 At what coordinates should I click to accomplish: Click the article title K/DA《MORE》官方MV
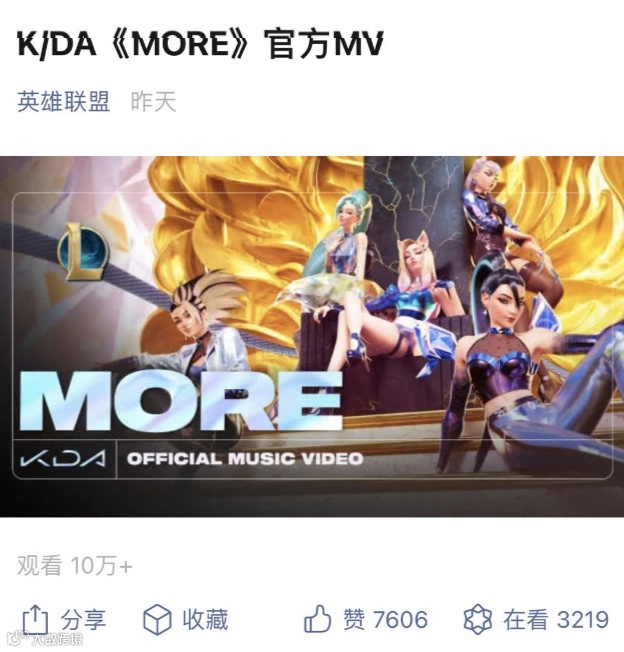200,43
